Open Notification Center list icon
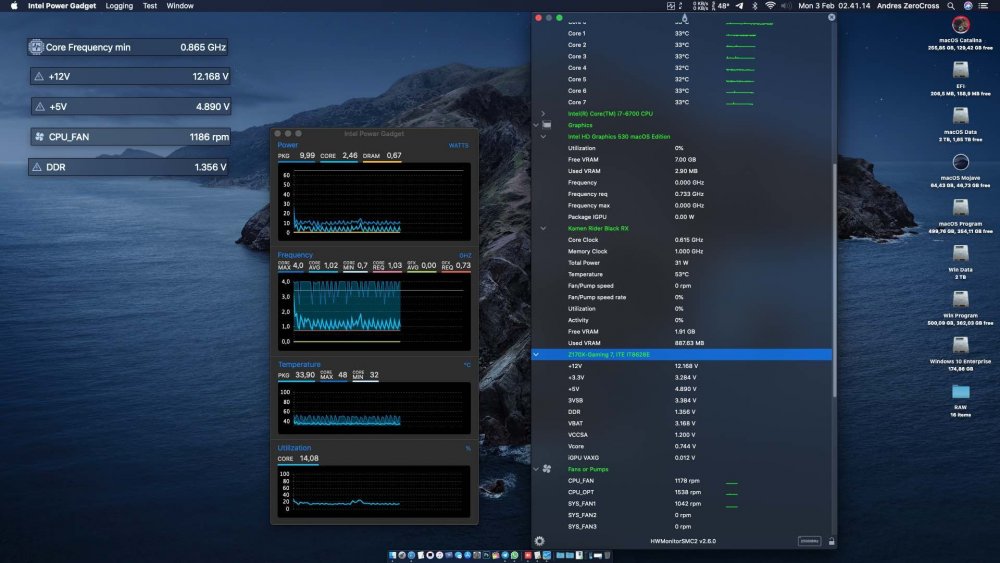 983,6
